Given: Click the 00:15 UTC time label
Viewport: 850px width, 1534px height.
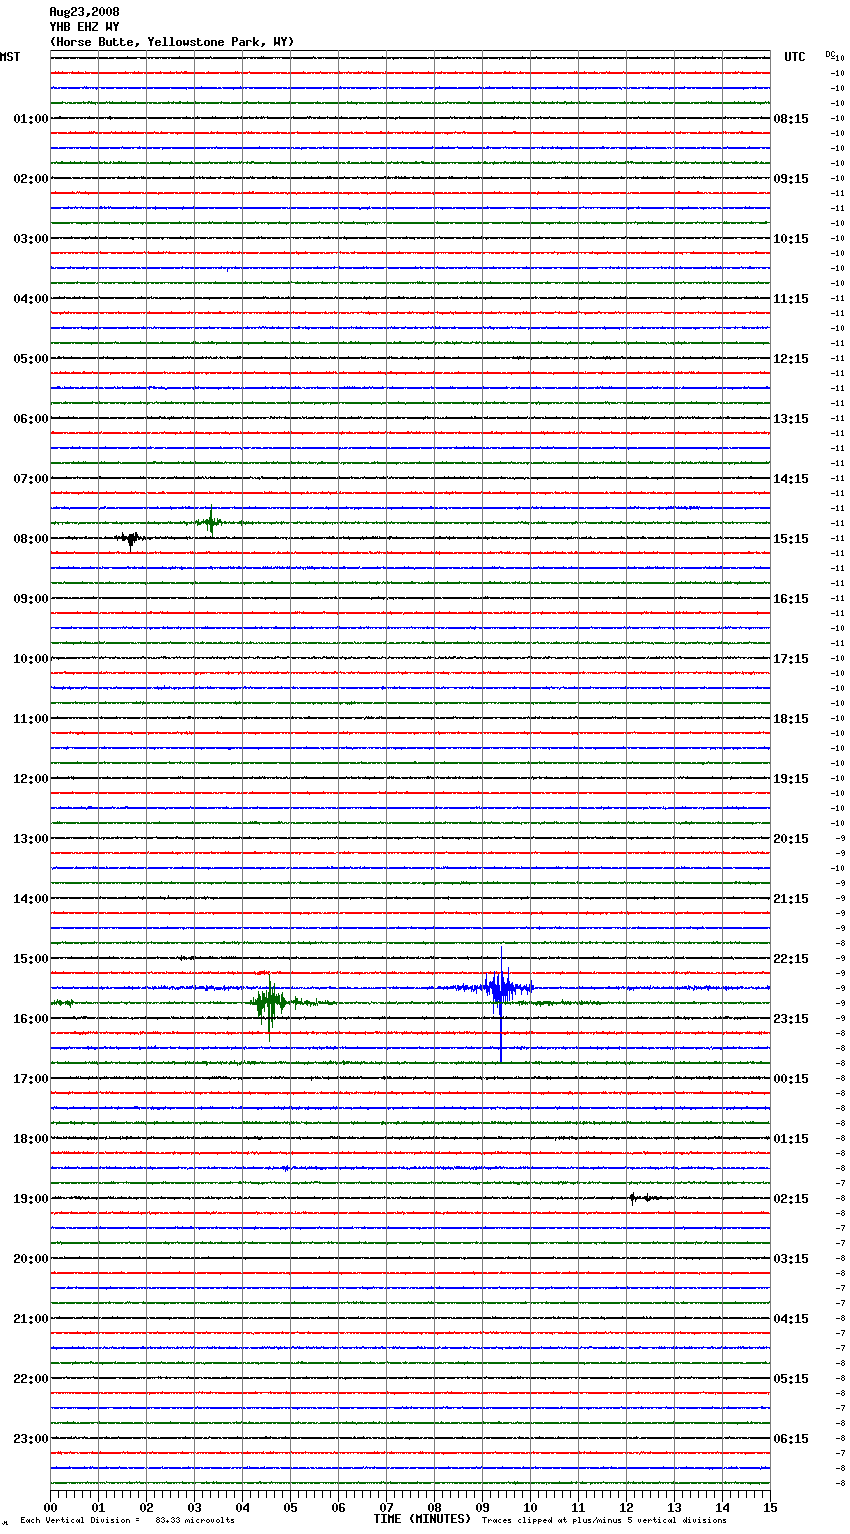Looking at the screenshot, I should [791, 1079].
